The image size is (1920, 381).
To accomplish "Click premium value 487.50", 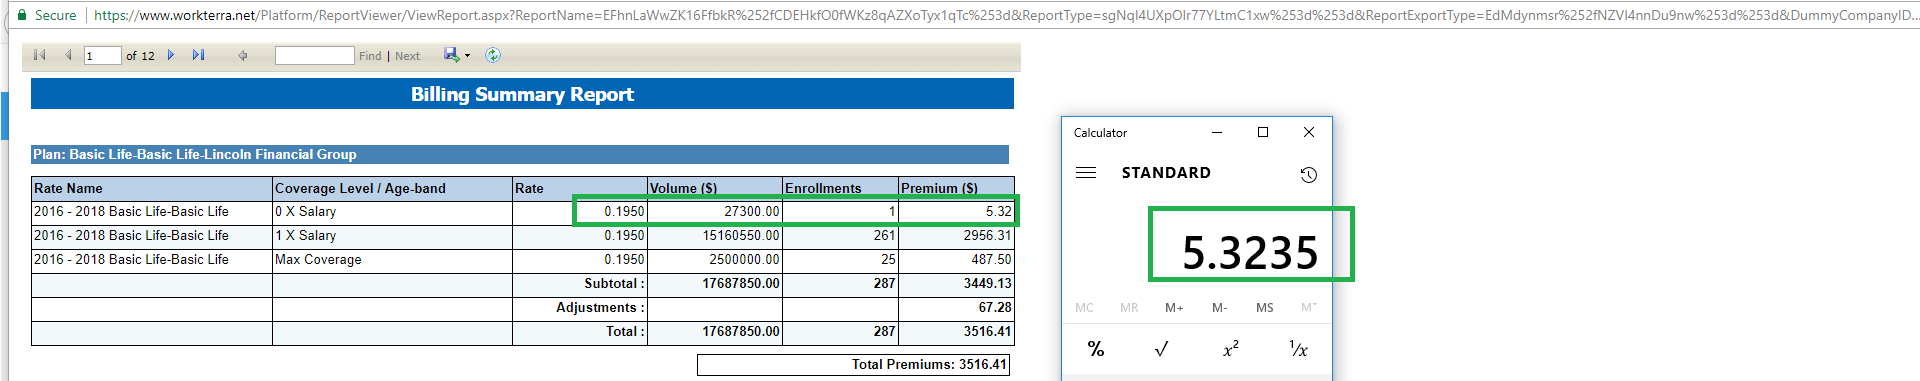I will tap(992, 260).
